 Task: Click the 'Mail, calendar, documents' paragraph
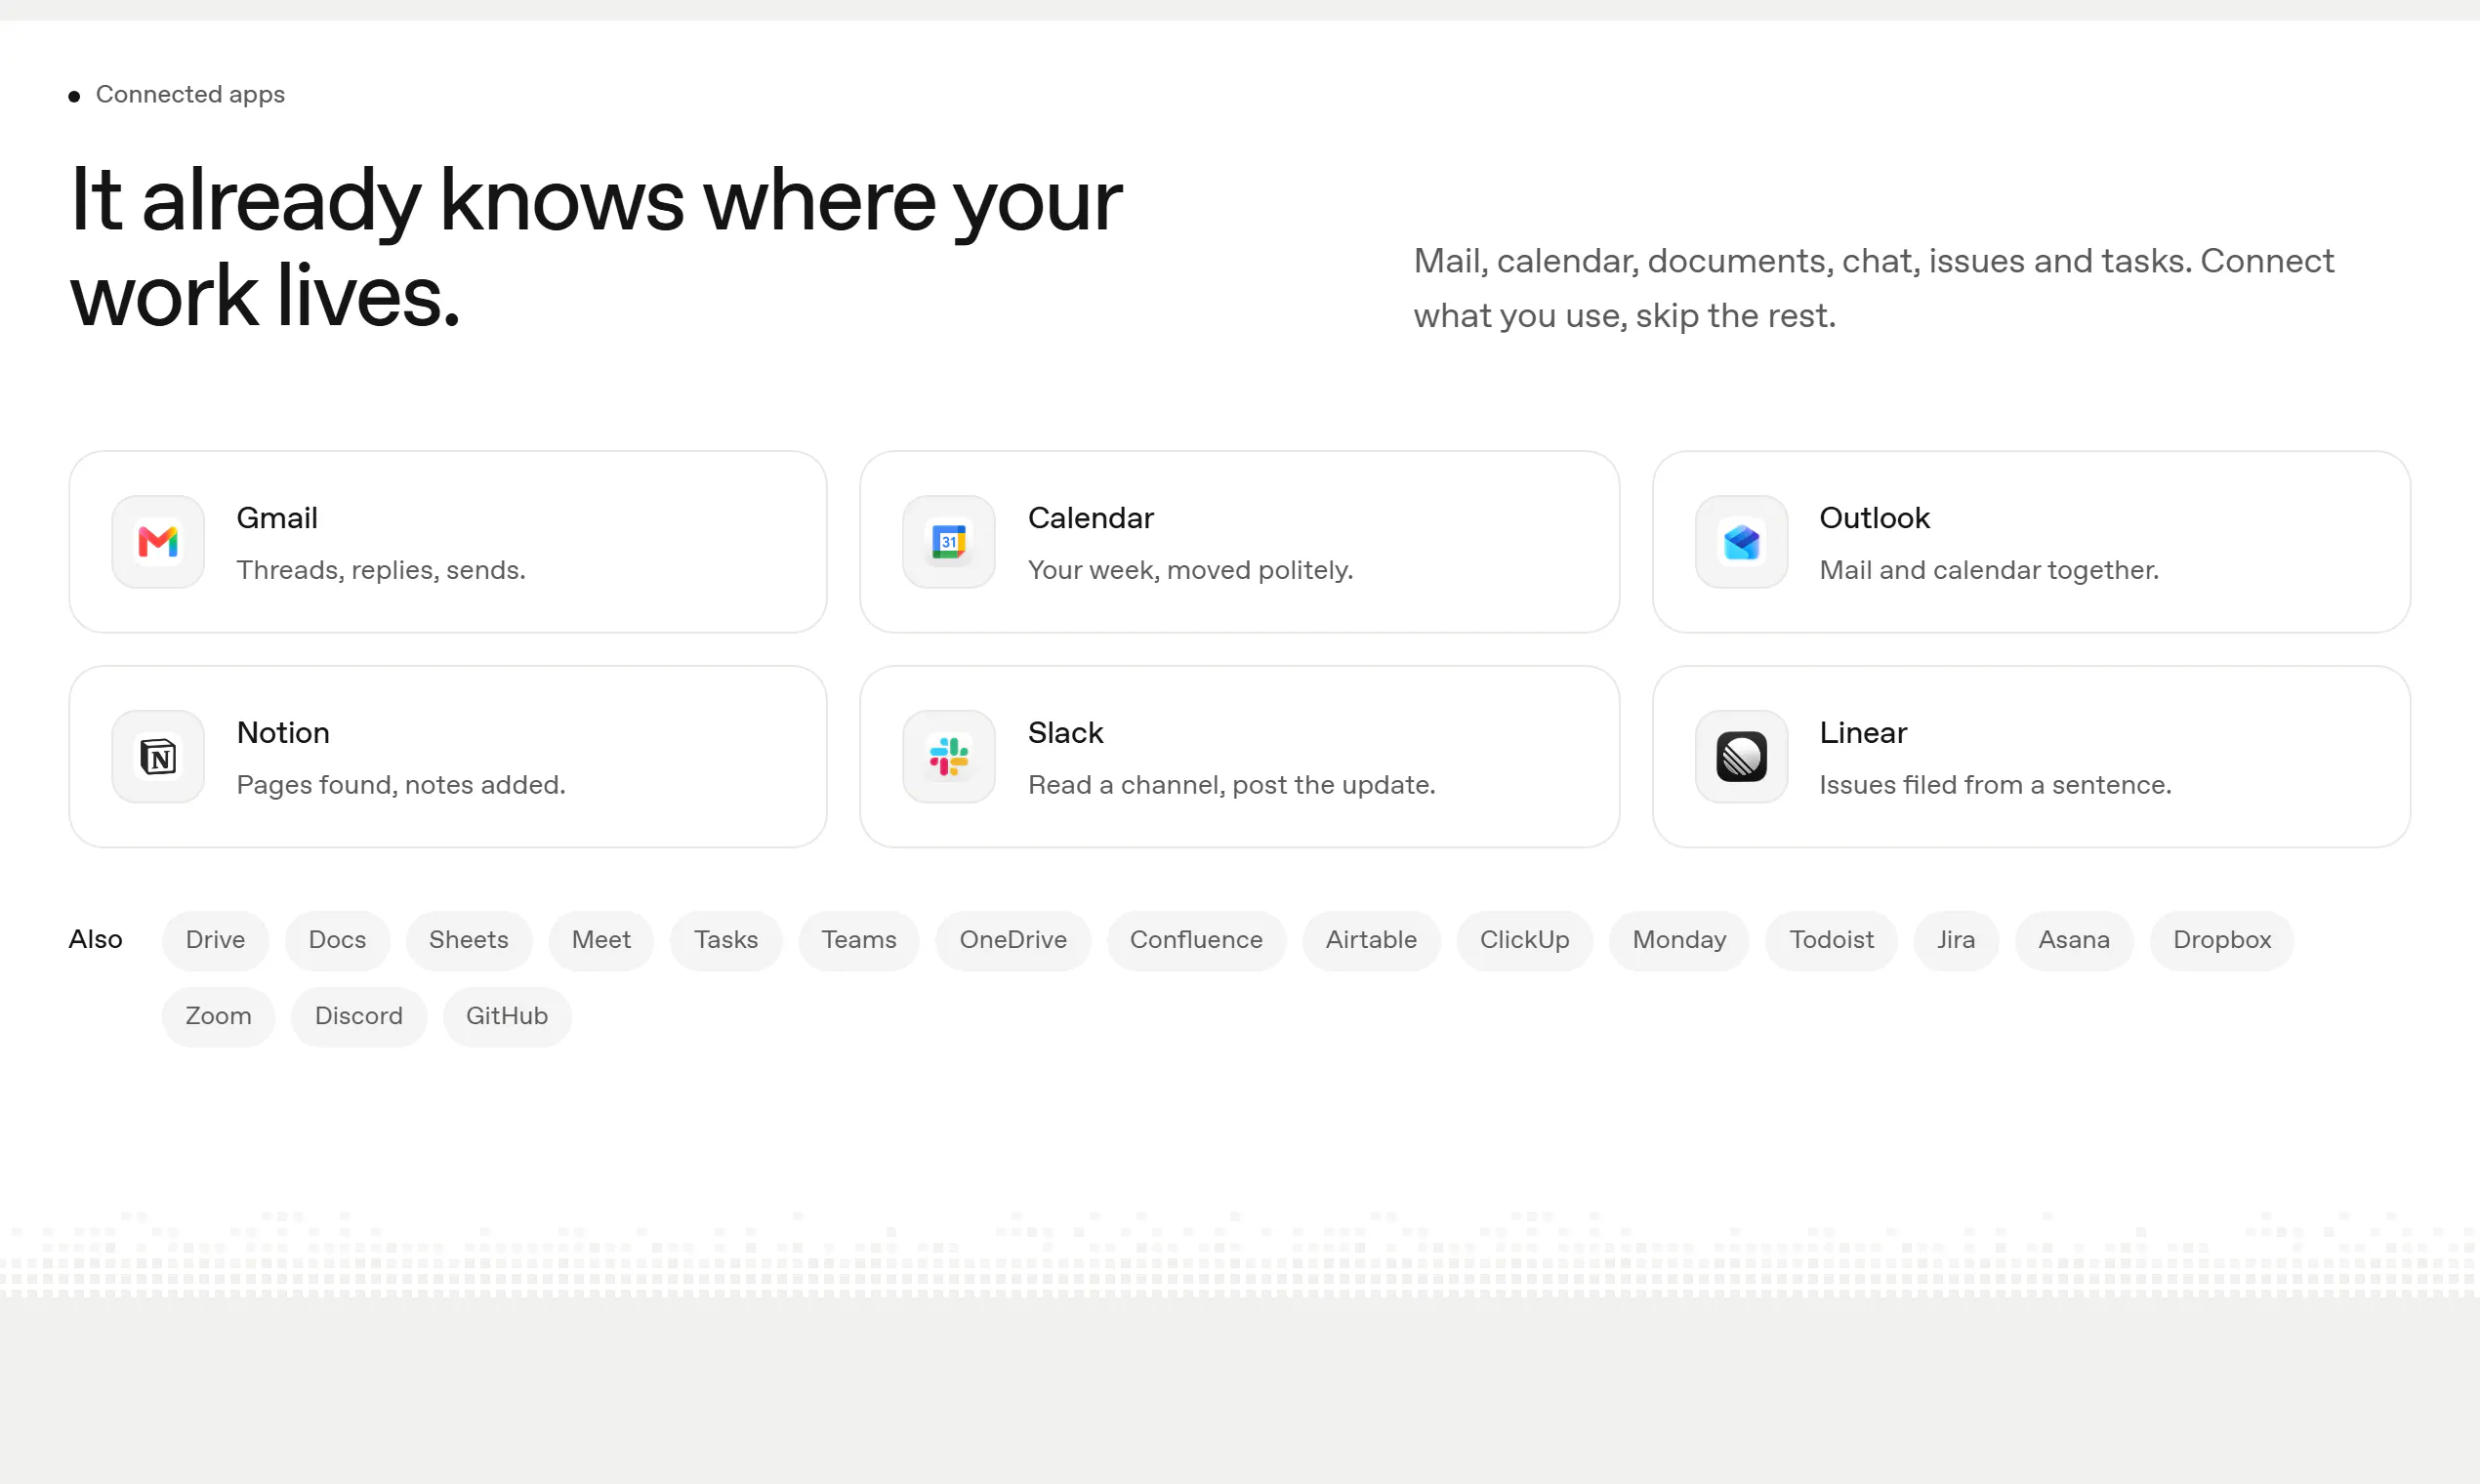(x=1873, y=288)
